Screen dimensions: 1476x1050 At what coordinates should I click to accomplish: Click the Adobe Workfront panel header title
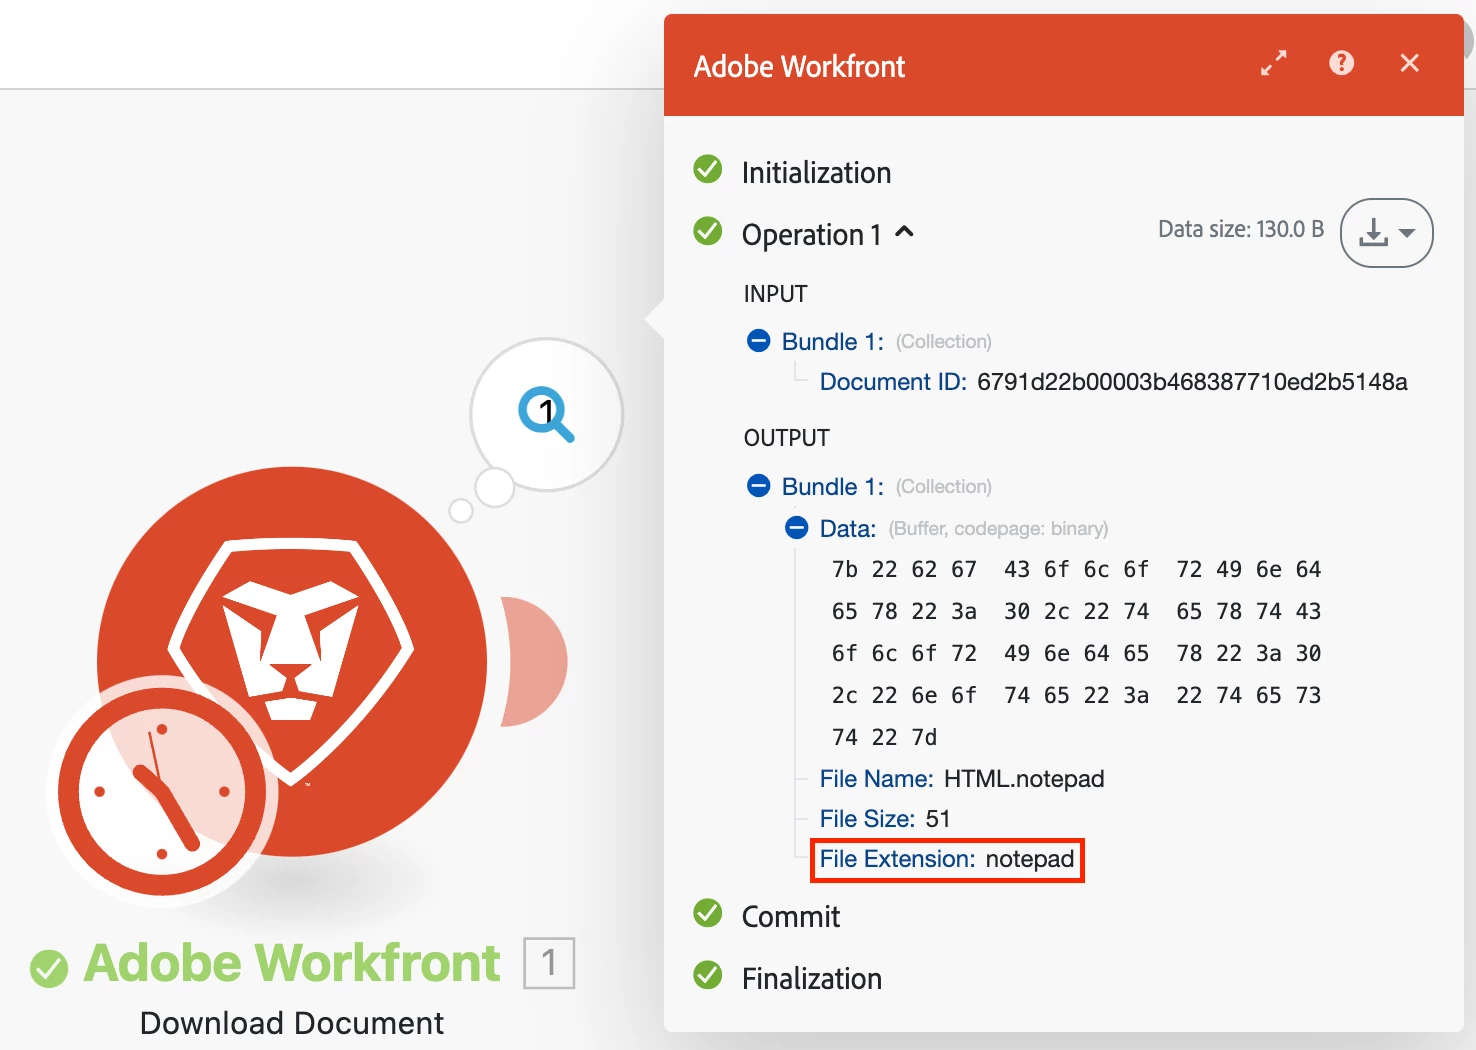[799, 66]
